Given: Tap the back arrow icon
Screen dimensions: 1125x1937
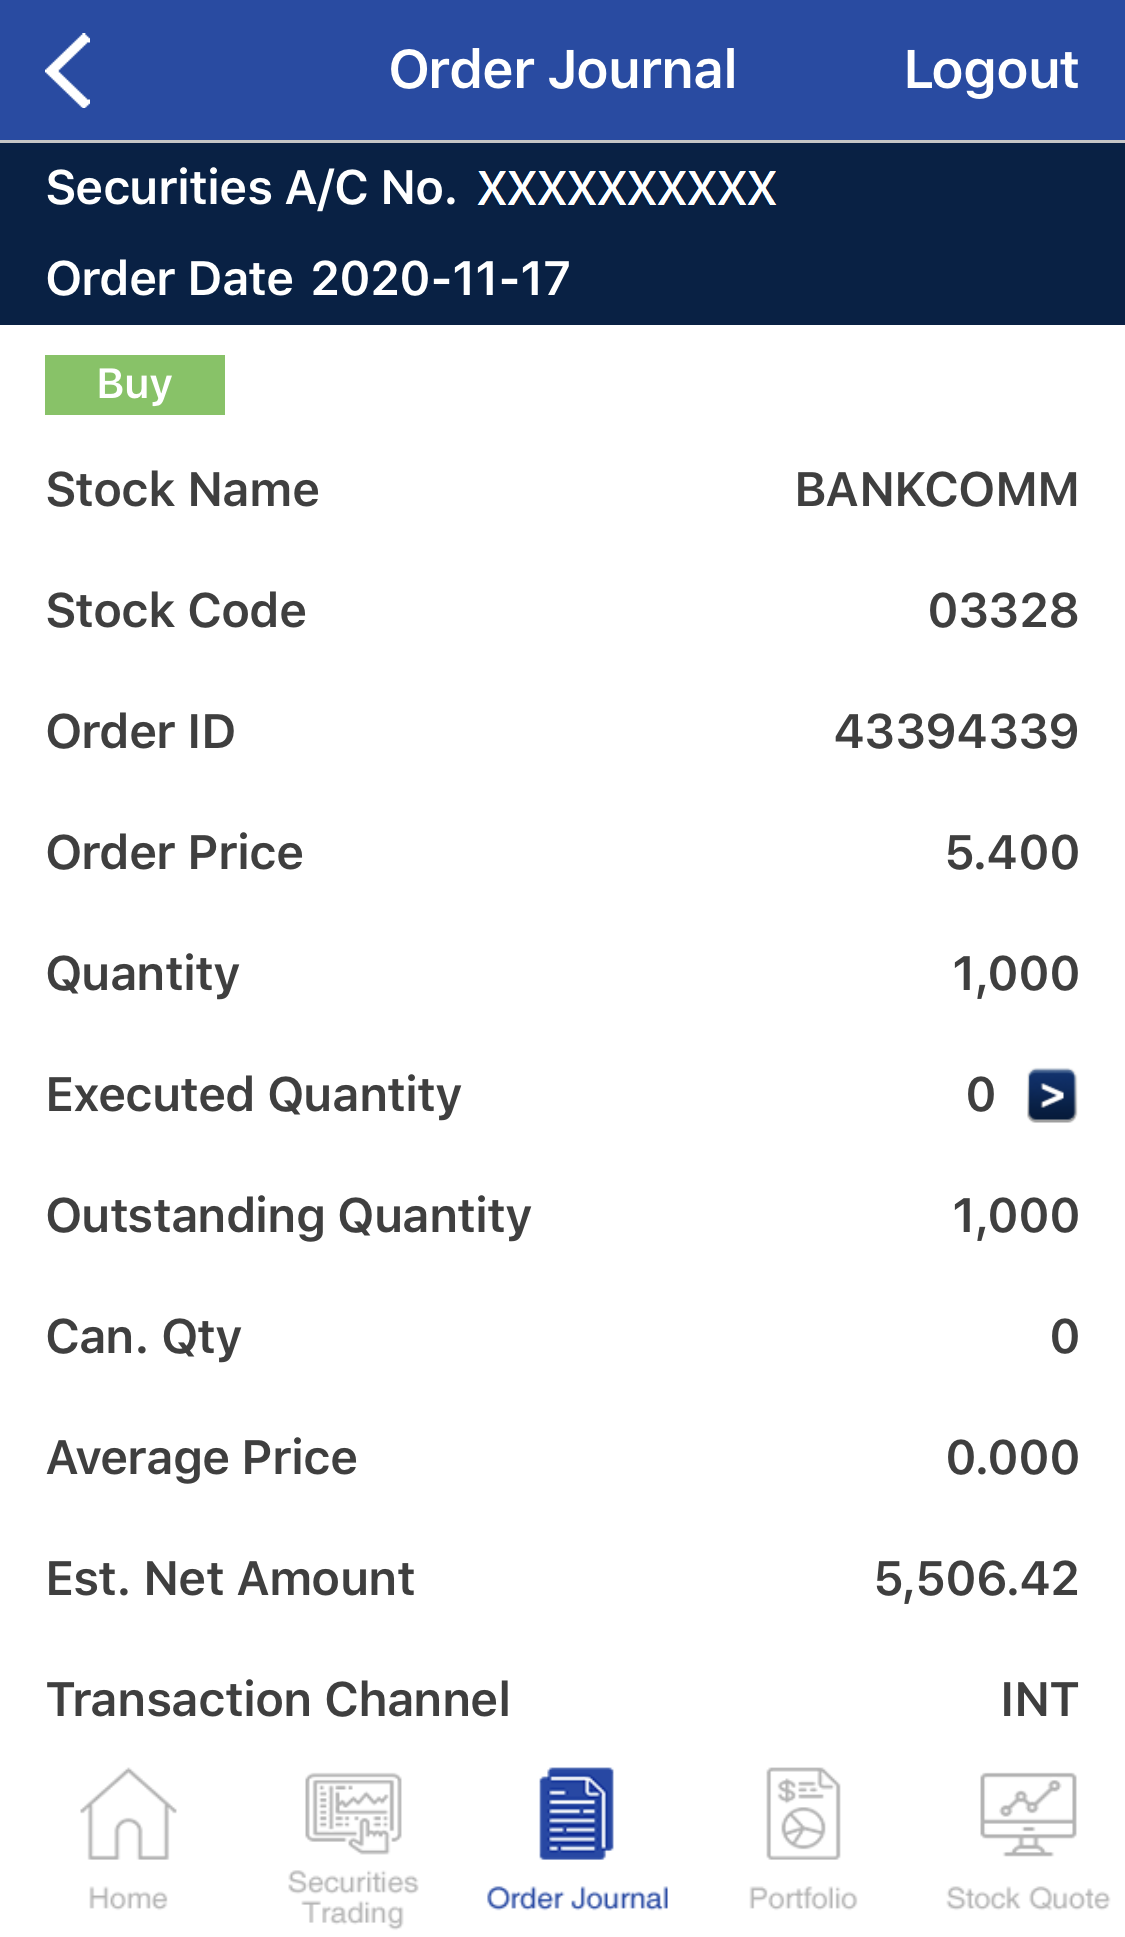Looking at the screenshot, I should pyautogui.click(x=68, y=70).
